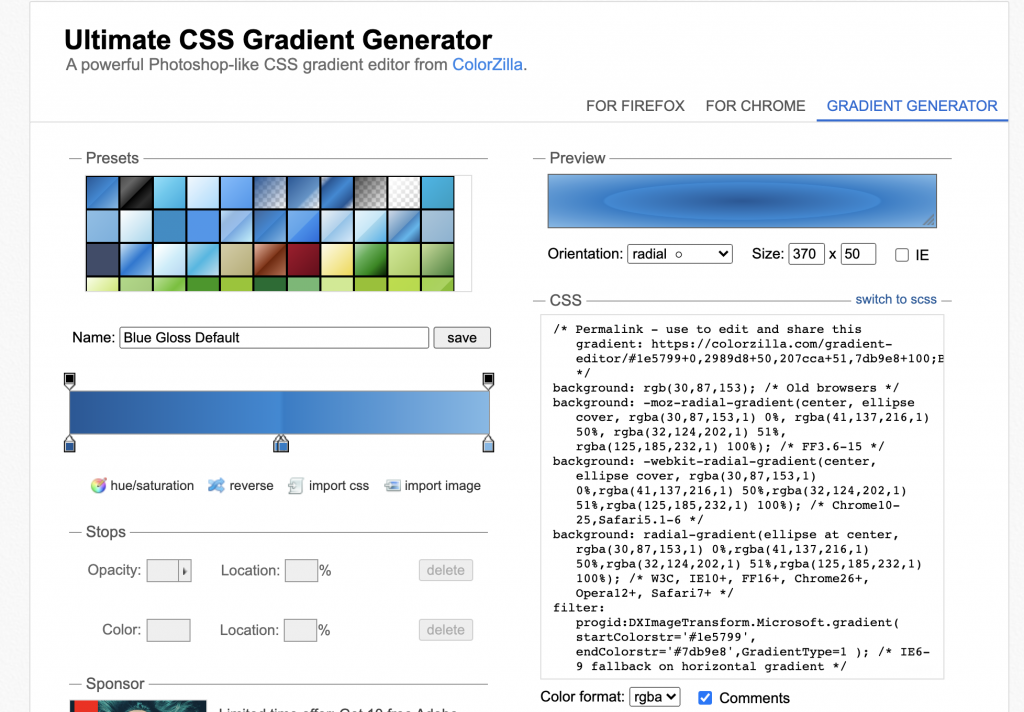Select the left opacity stop above gradient bar
The image size is (1024, 712).
[x=70, y=381]
